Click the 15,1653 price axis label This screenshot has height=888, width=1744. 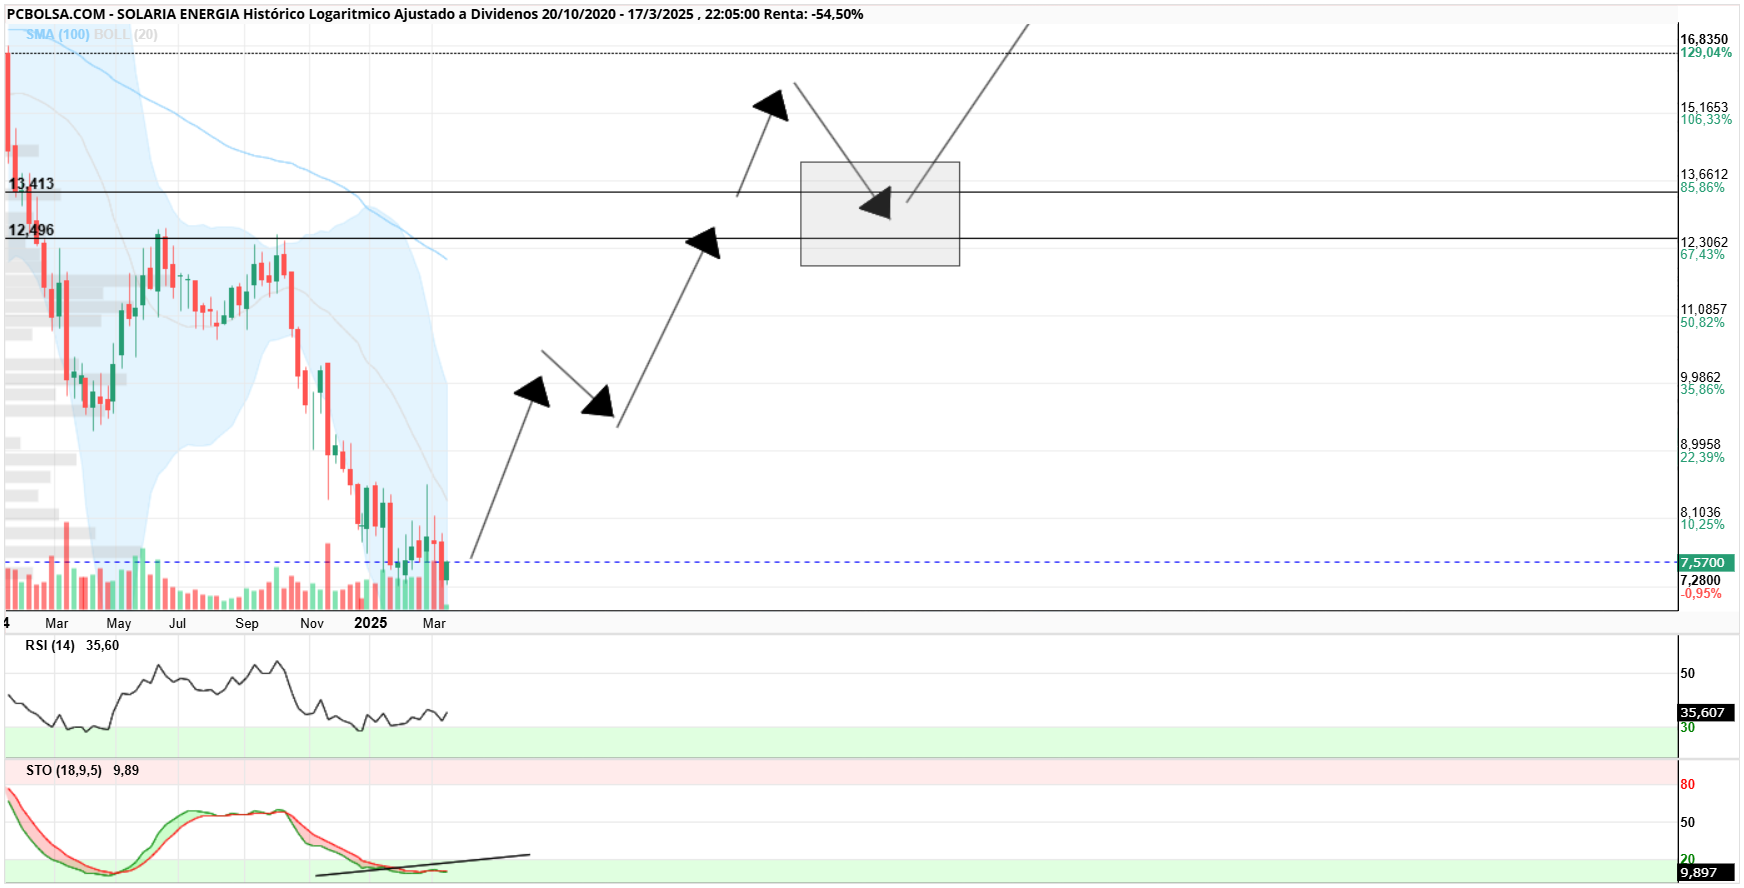click(x=1704, y=107)
